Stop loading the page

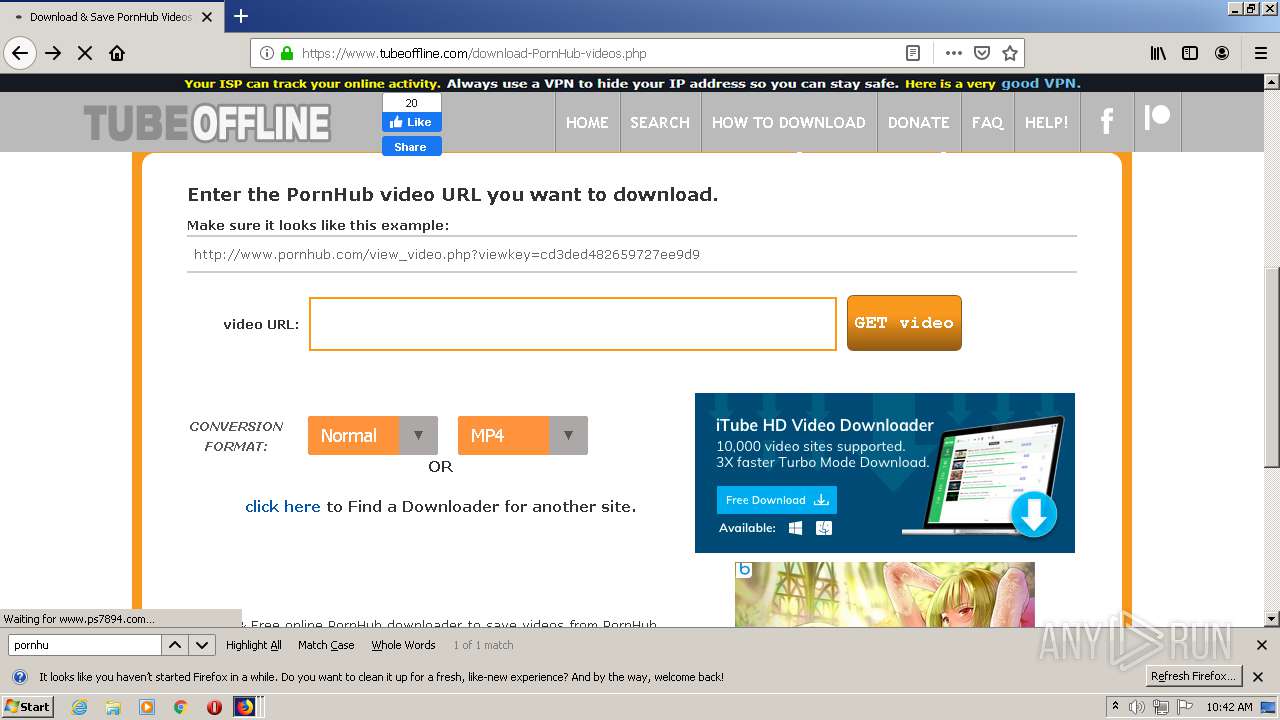point(85,53)
